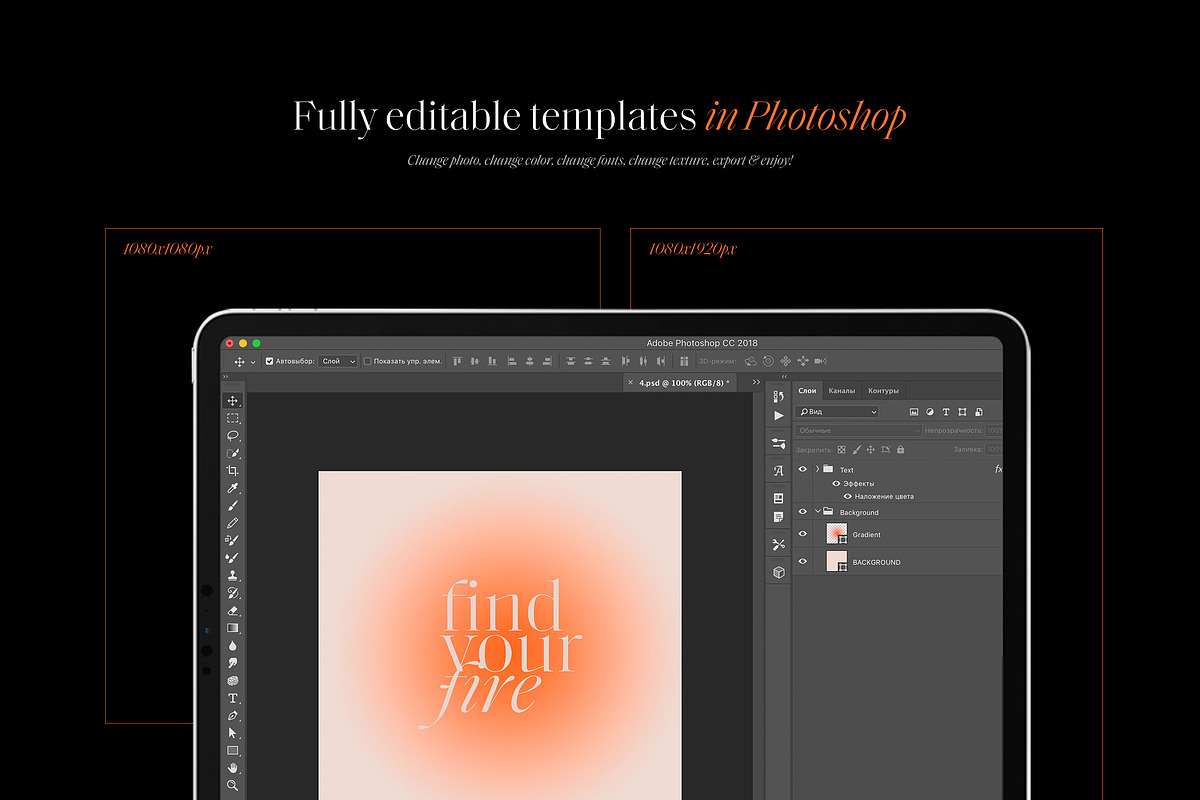1200x800 pixels.
Task: Select the Hand tool
Action: [233, 767]
